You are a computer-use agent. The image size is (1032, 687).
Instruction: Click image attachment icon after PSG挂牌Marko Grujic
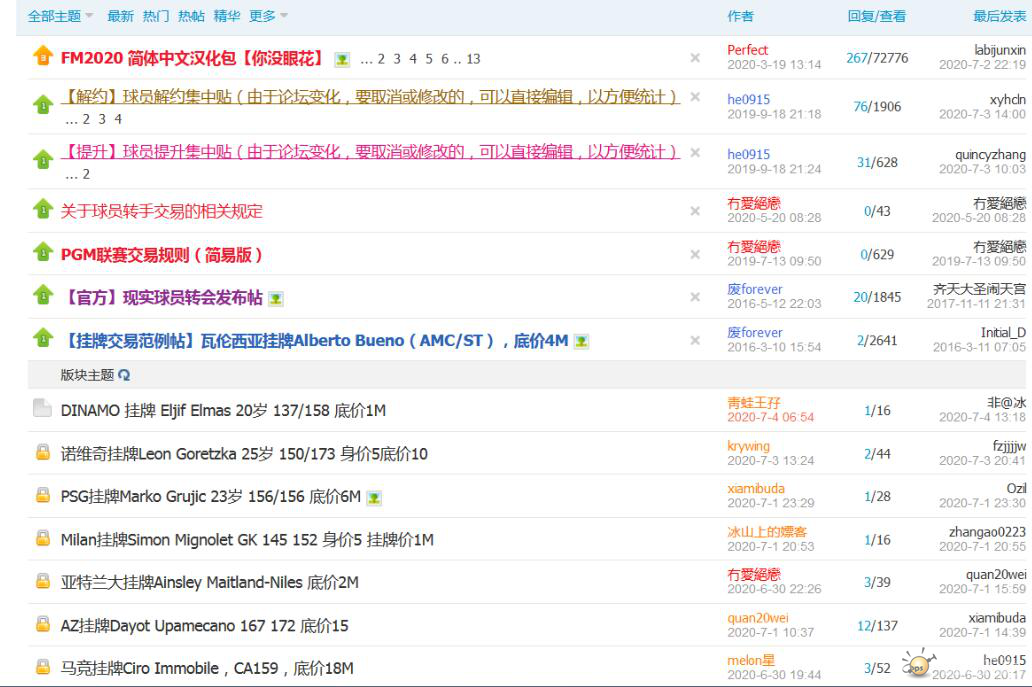(x=374, y=497)
